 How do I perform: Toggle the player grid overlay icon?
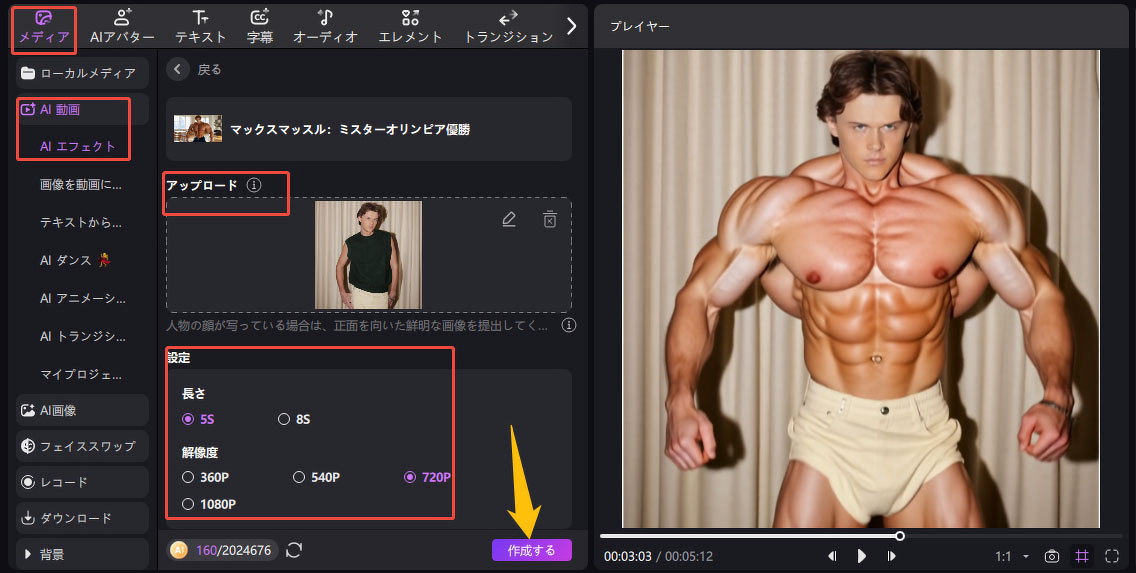tap(1082, 556)
